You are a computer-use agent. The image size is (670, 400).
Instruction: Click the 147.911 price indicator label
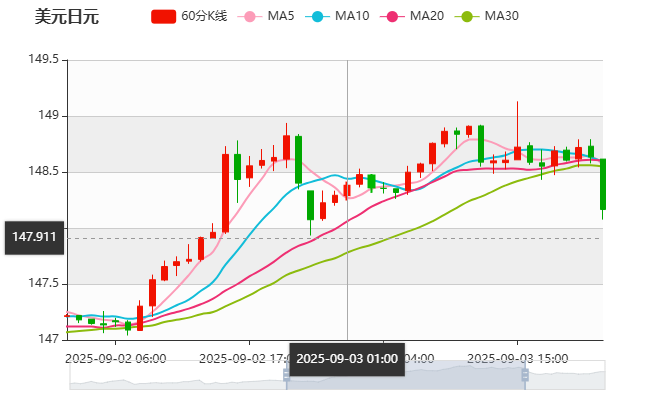[34, 238]
